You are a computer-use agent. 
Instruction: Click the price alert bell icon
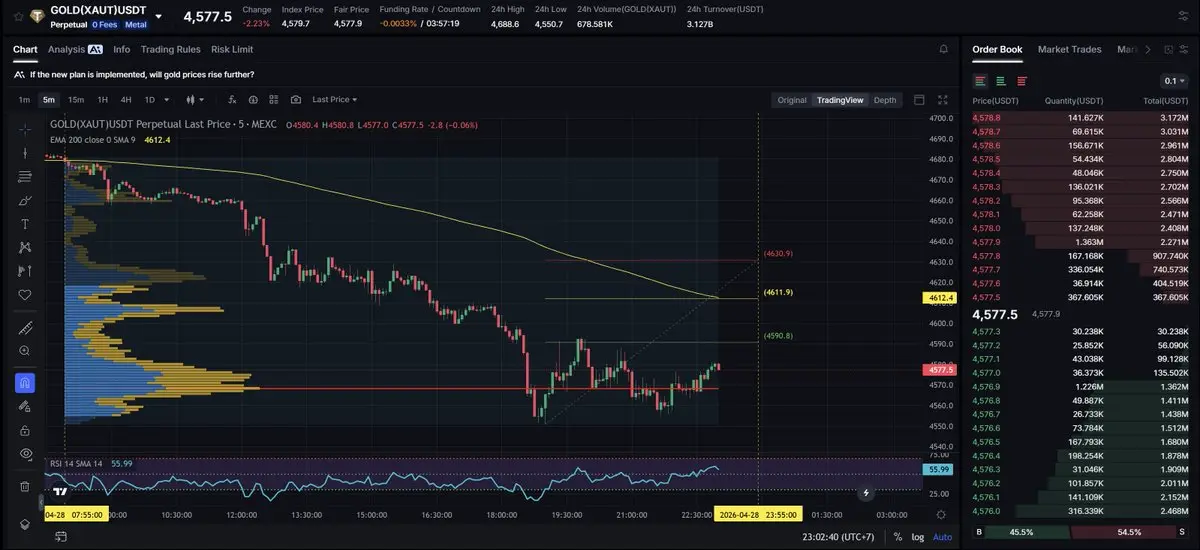coord(943,49)
